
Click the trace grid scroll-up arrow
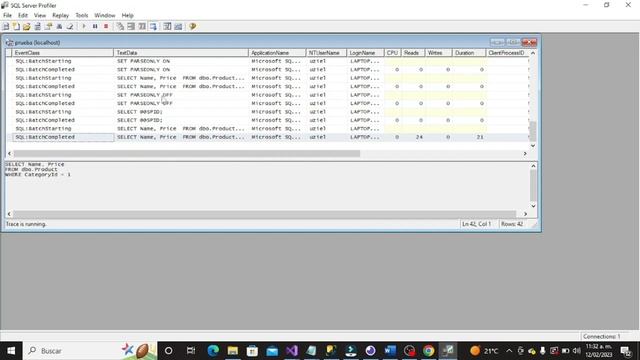click(533, 53)
